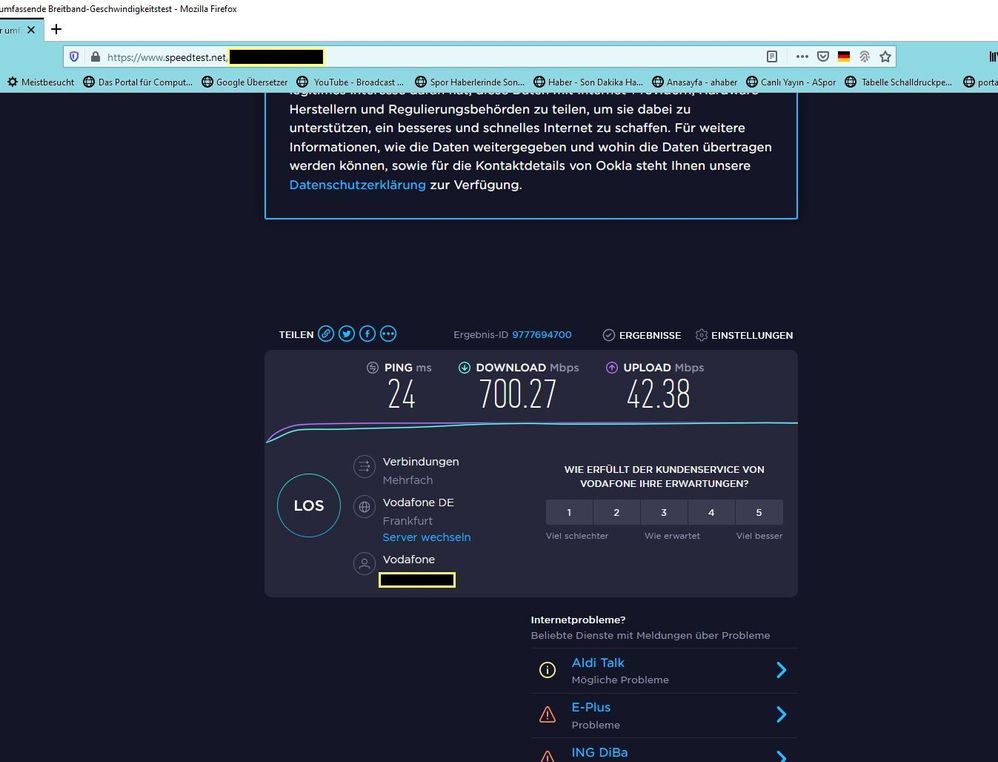Click the globe icon next to Vodafone DE
Viewport: 998px width, 762px height.
pyautogui.click(x=364, y=507)
